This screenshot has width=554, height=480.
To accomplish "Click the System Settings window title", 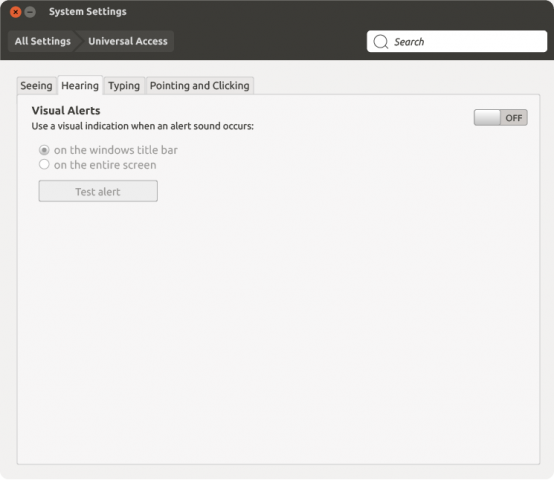I will point(88,12).
